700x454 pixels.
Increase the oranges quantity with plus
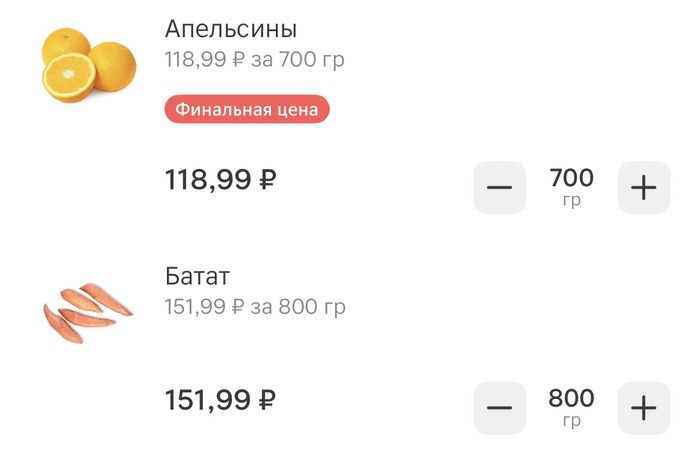(643, 187)
